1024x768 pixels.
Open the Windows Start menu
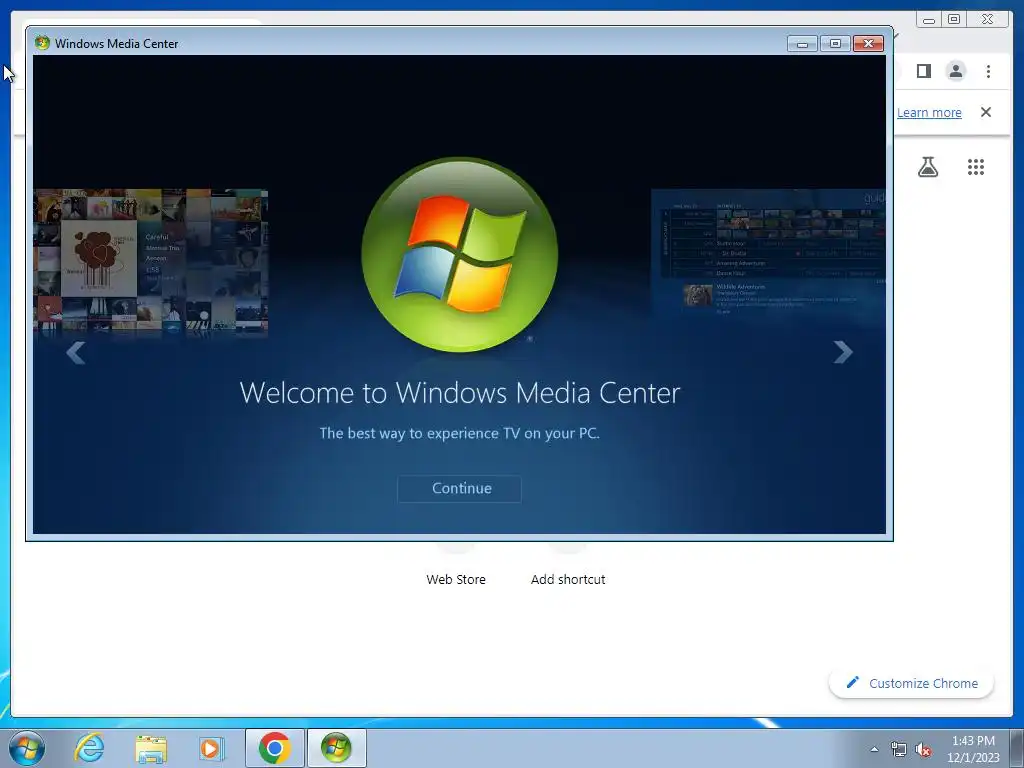(x=27, y=748)
